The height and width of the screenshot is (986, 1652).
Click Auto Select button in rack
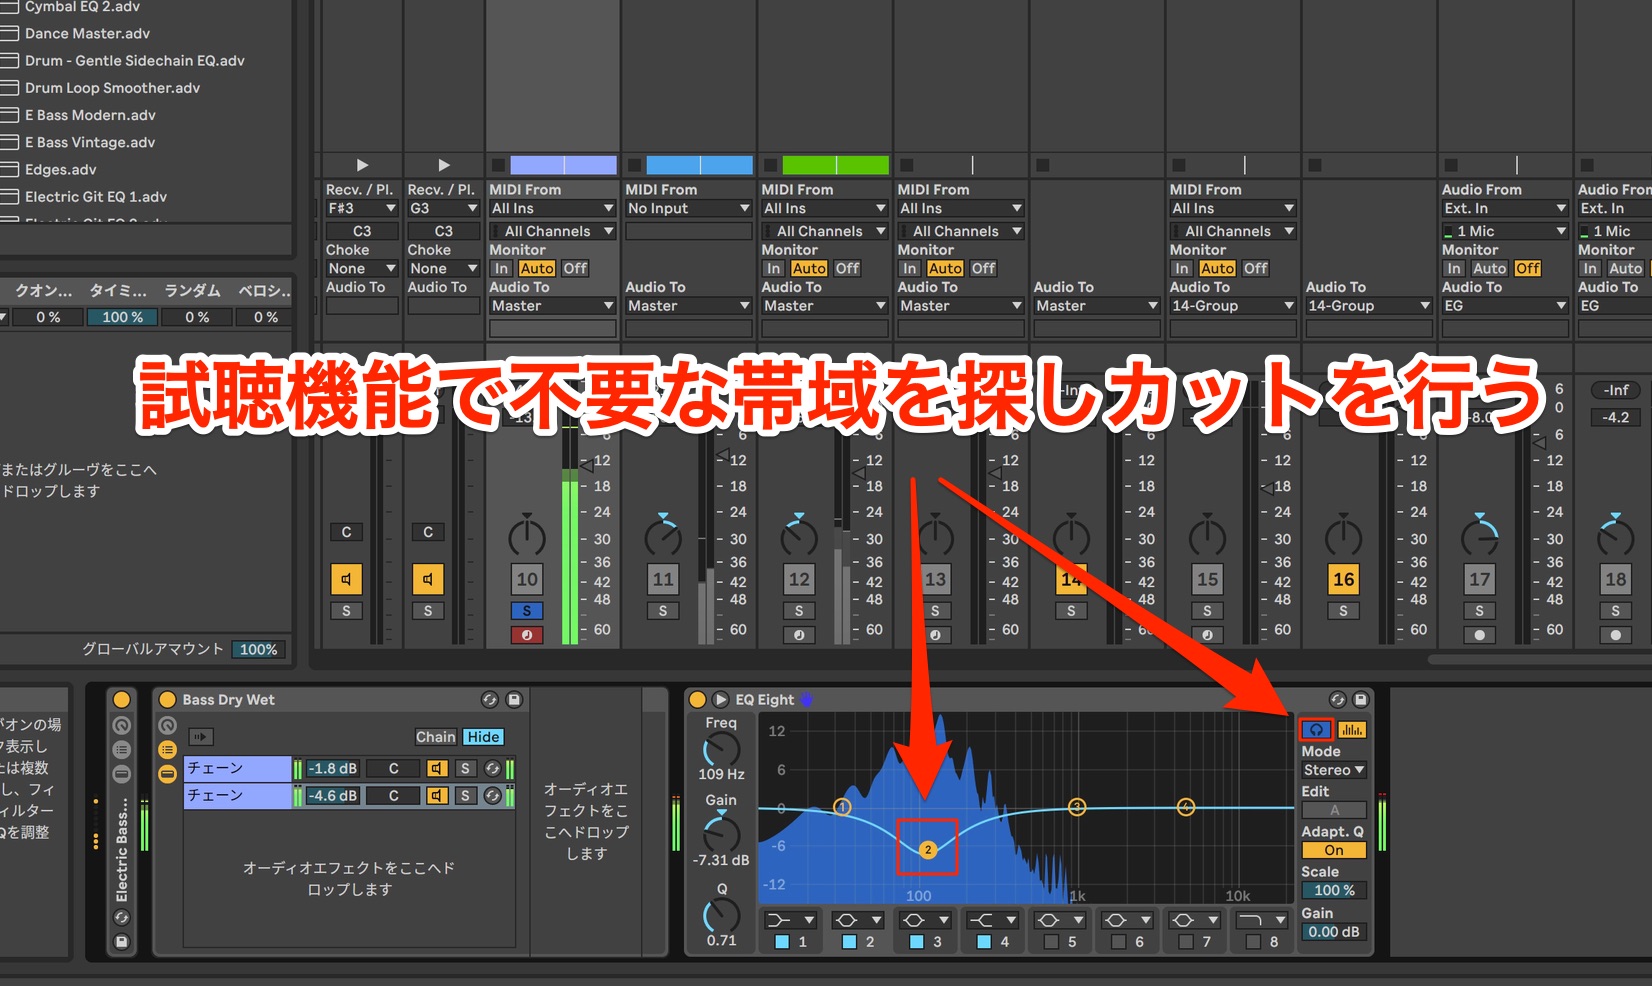point(201,737)
